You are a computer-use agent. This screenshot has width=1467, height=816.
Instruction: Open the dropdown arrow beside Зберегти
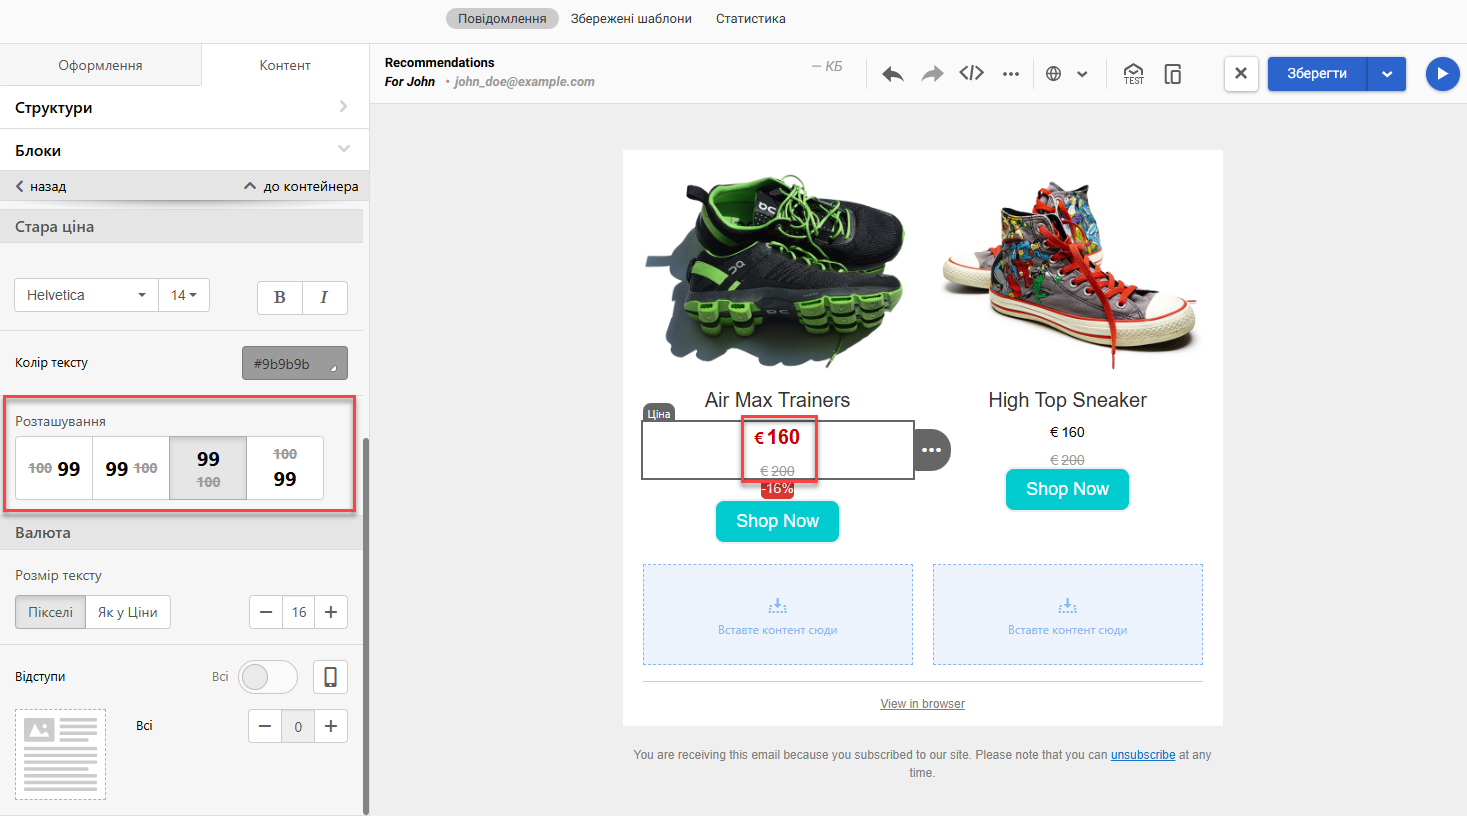click(x=1386, y=74)
